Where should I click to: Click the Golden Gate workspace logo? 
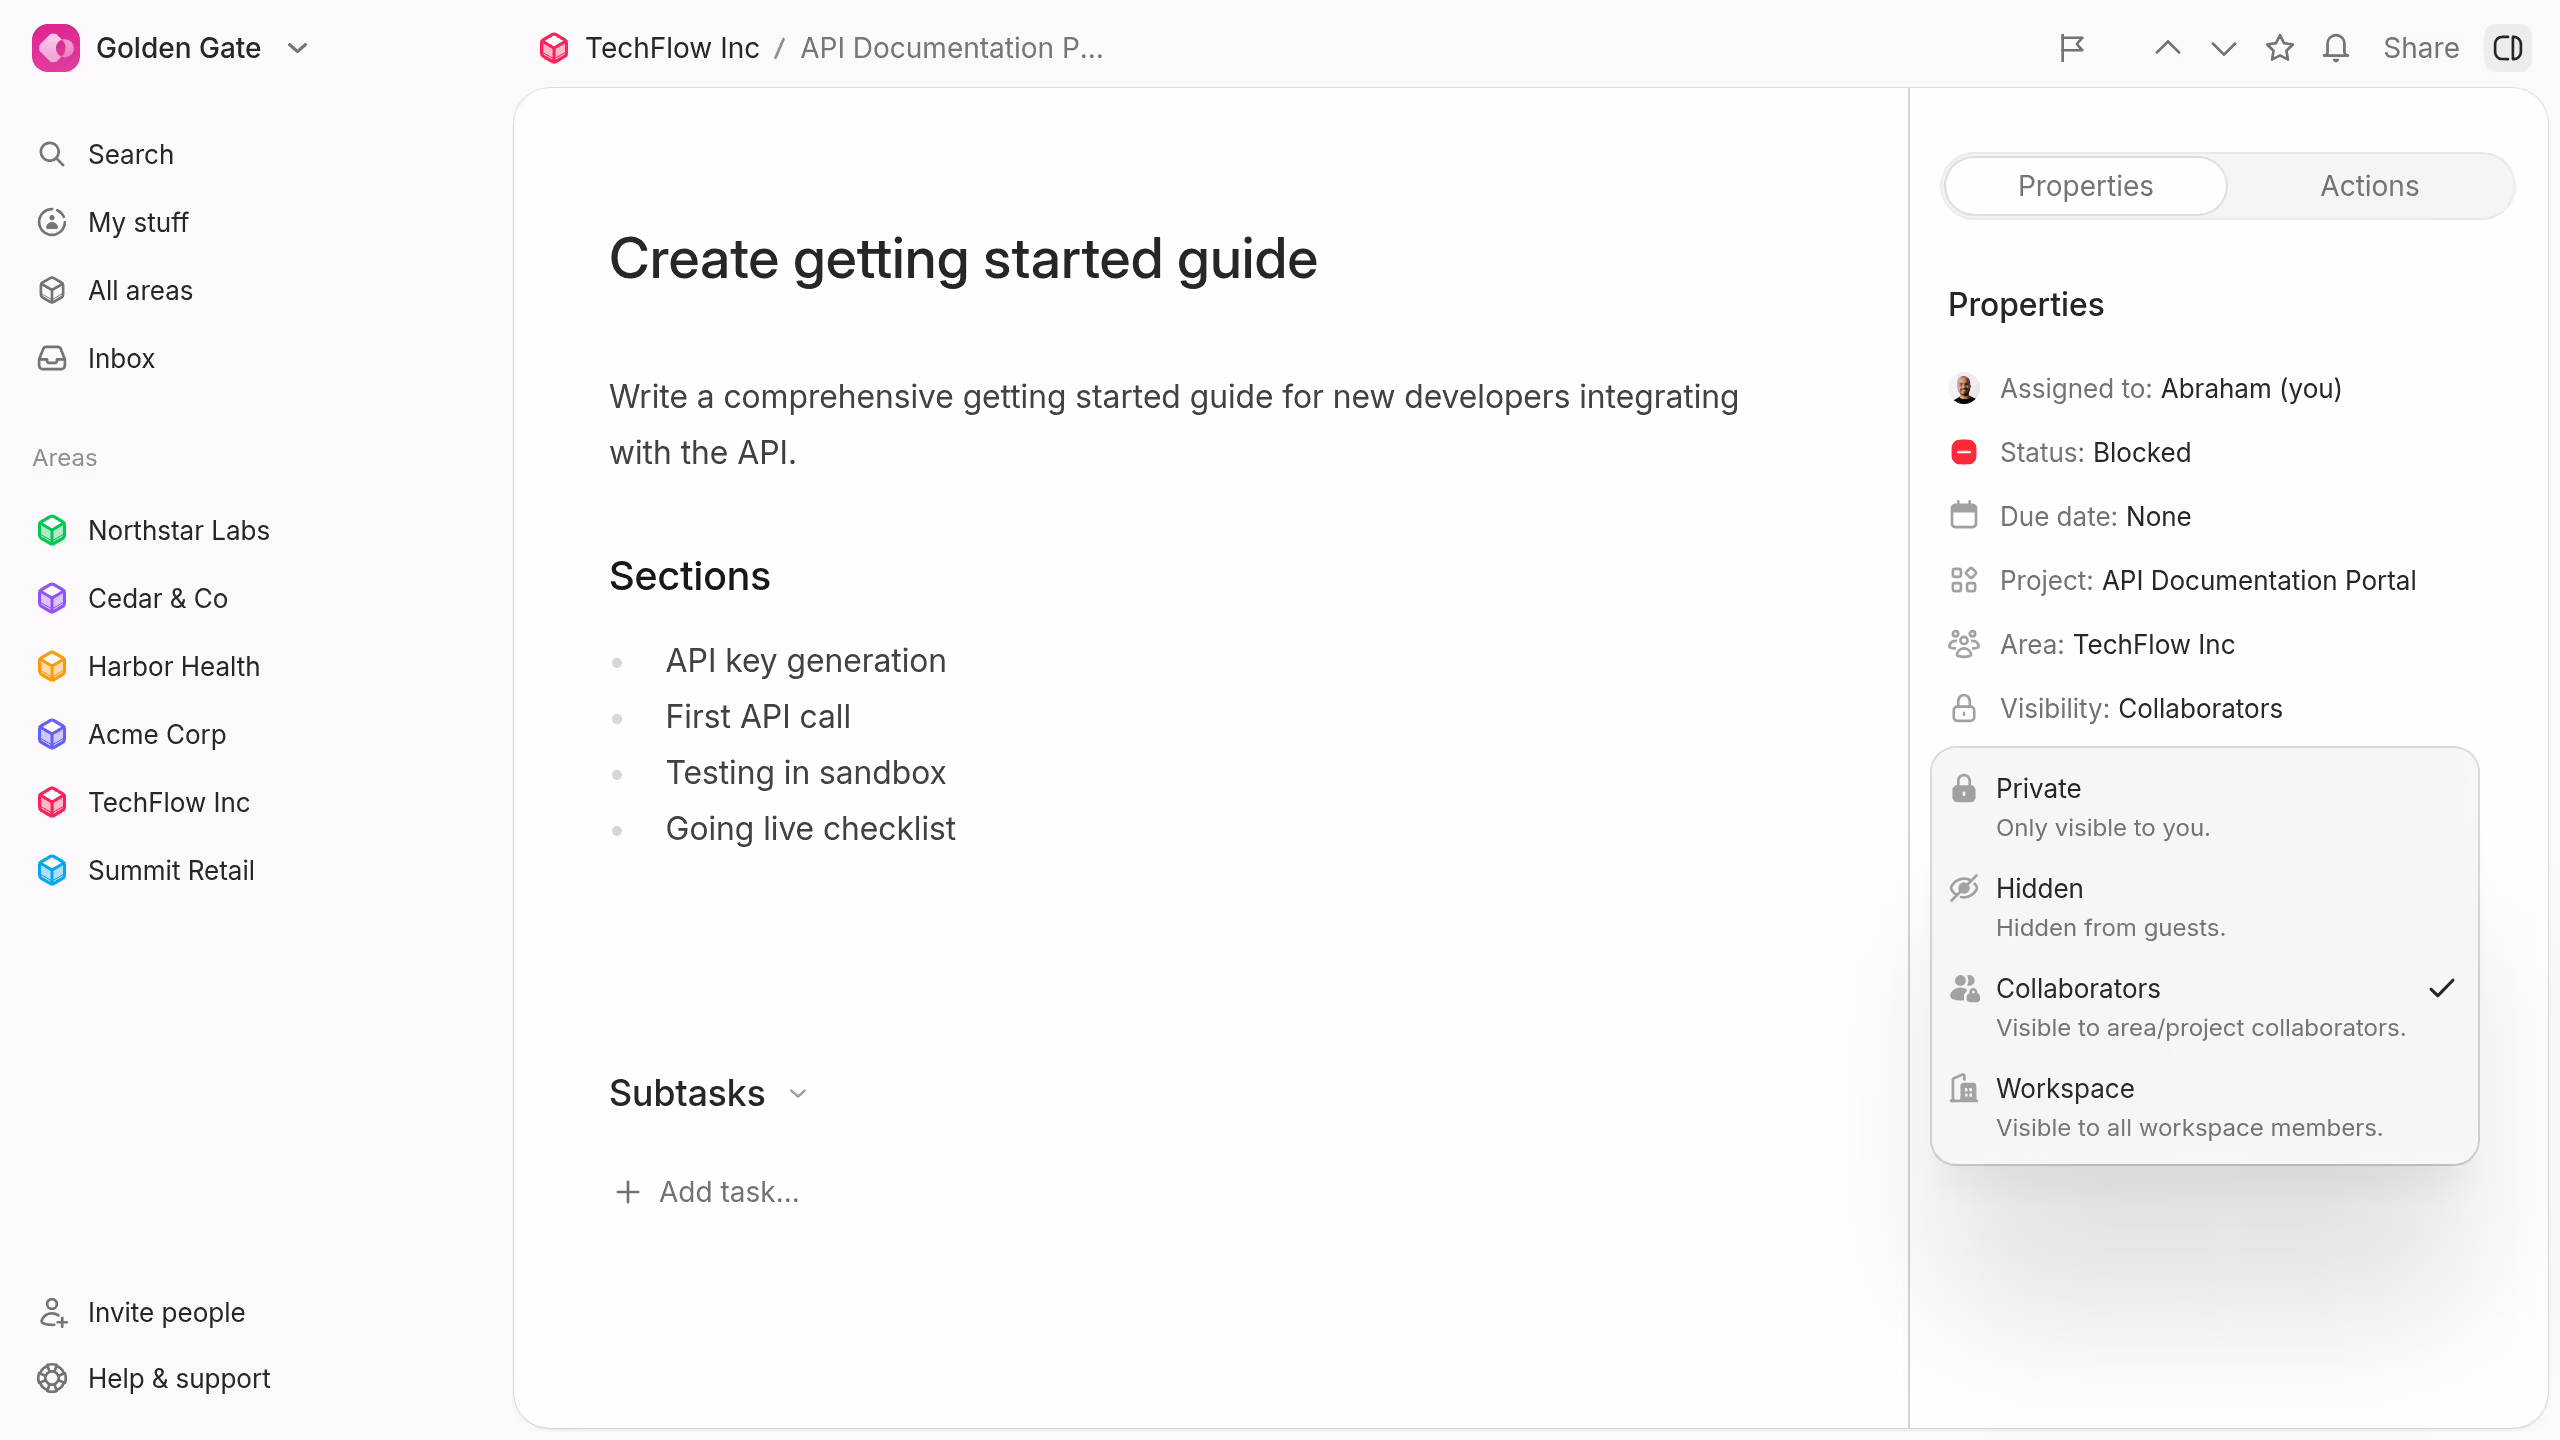point(56,48)
